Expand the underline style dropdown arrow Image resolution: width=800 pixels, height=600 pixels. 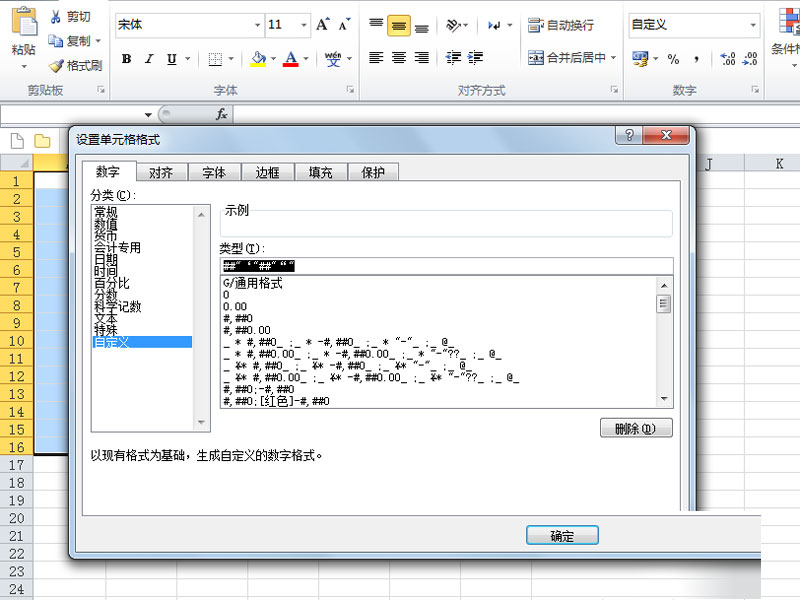click(x=188, y=59)
